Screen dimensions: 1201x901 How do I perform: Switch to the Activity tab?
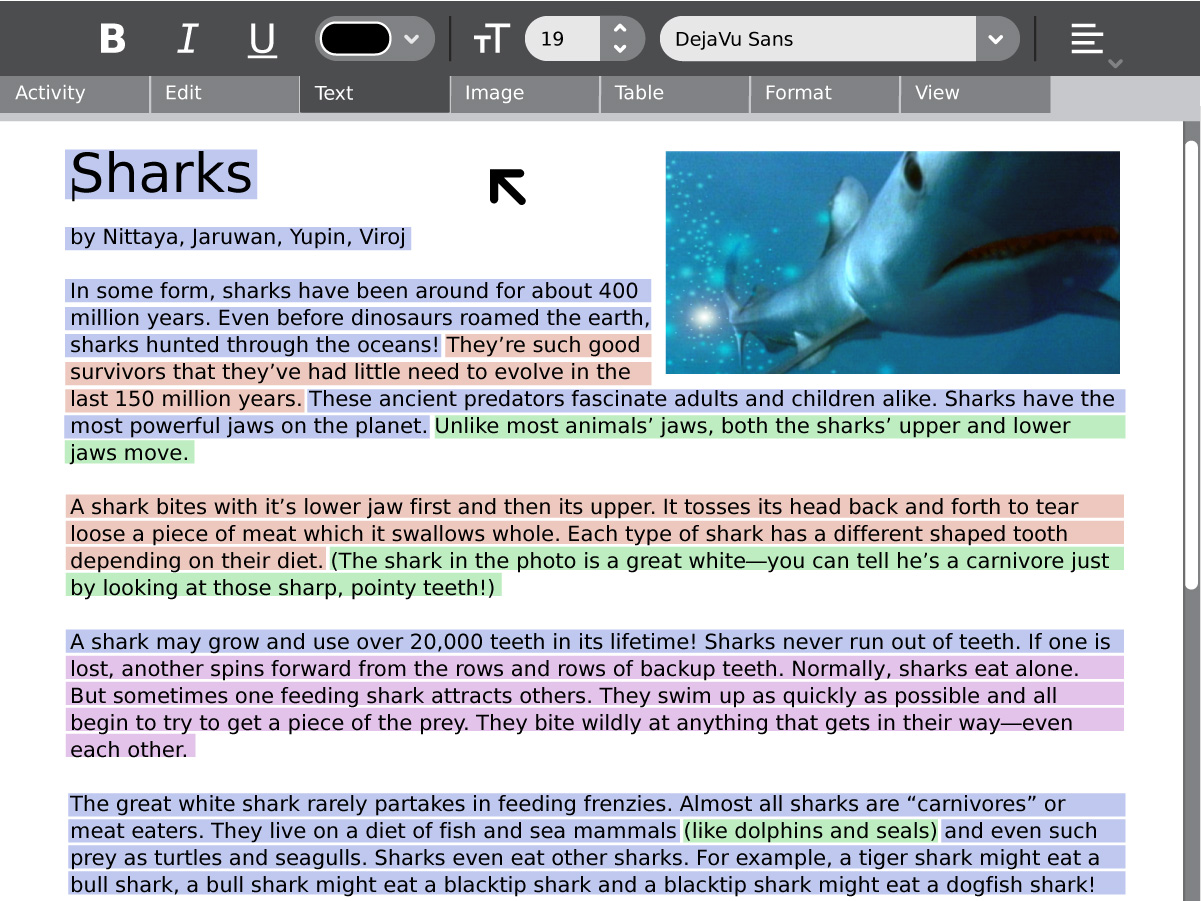75,93
